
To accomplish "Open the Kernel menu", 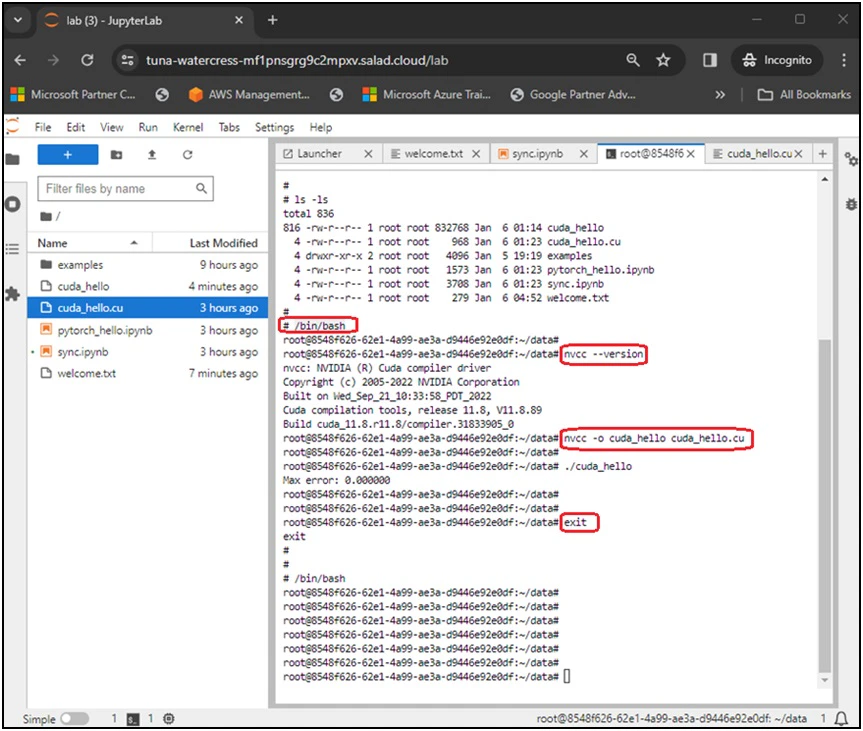I will [188, 127].
